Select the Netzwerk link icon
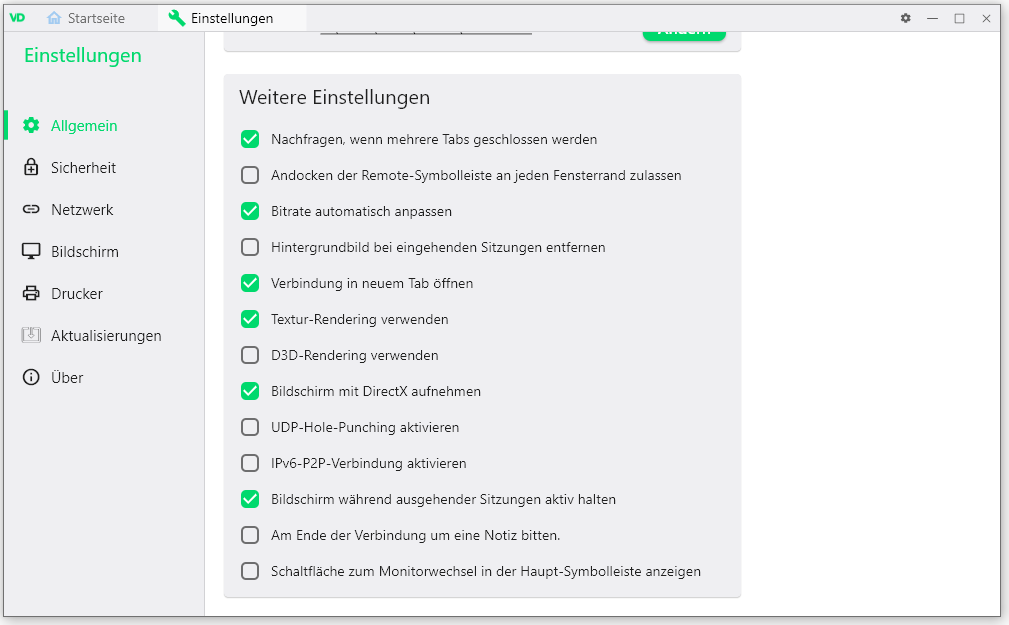The width and height of the screenshot is (1009, 625). [x=31, y=209]
